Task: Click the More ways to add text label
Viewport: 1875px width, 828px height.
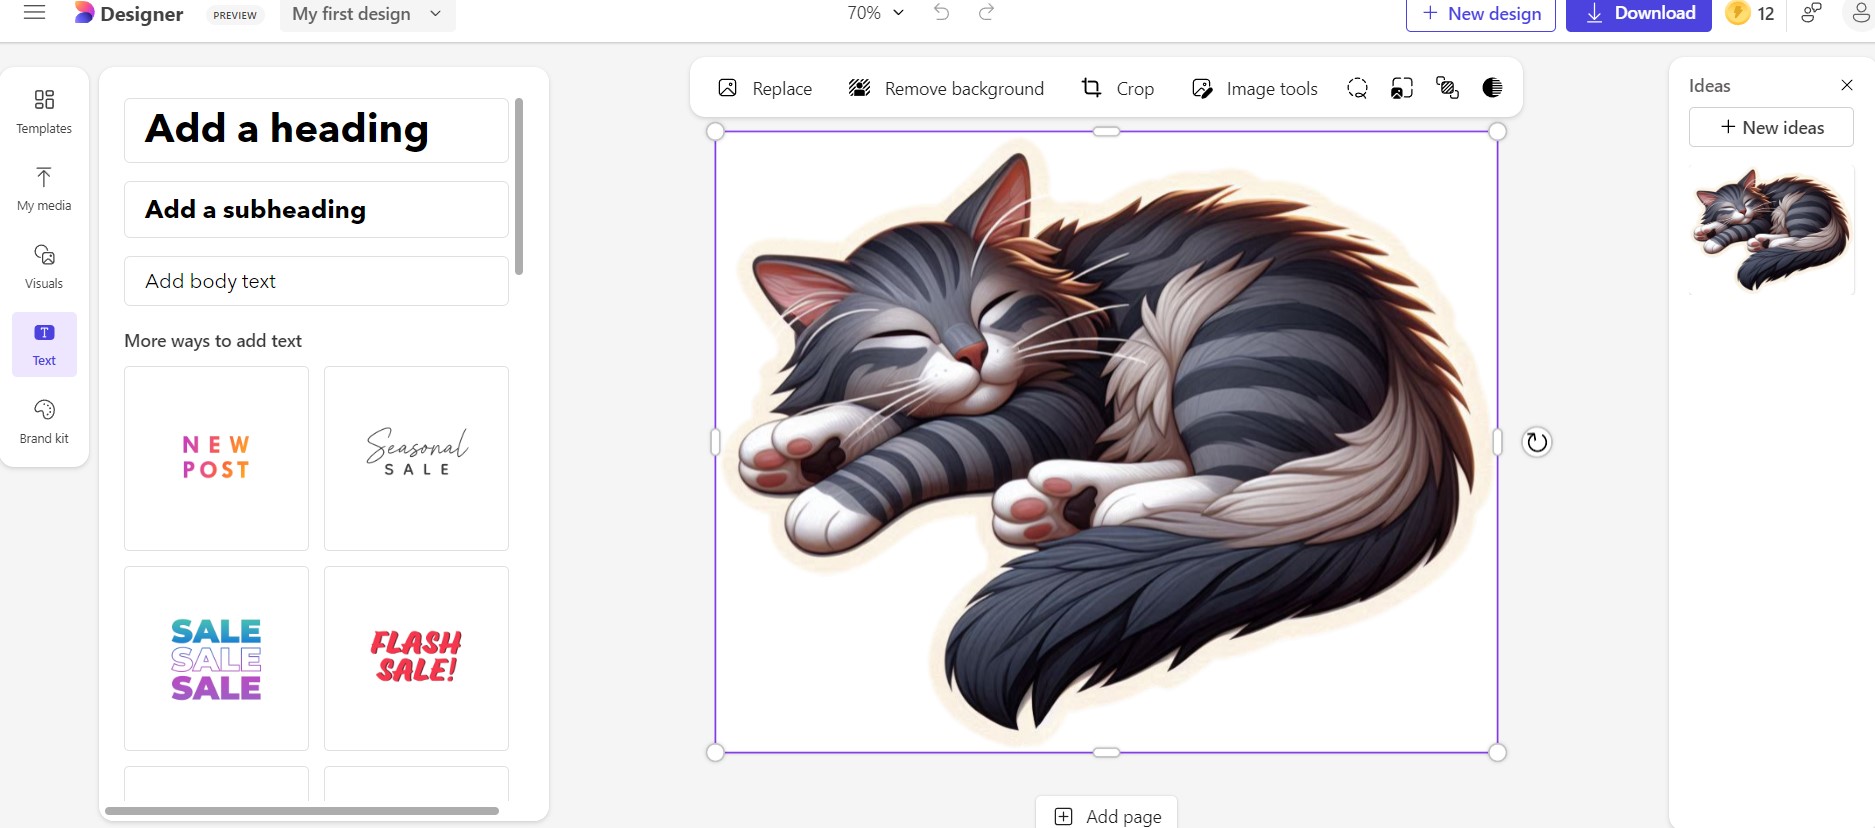Action: [x=213, y=341]
